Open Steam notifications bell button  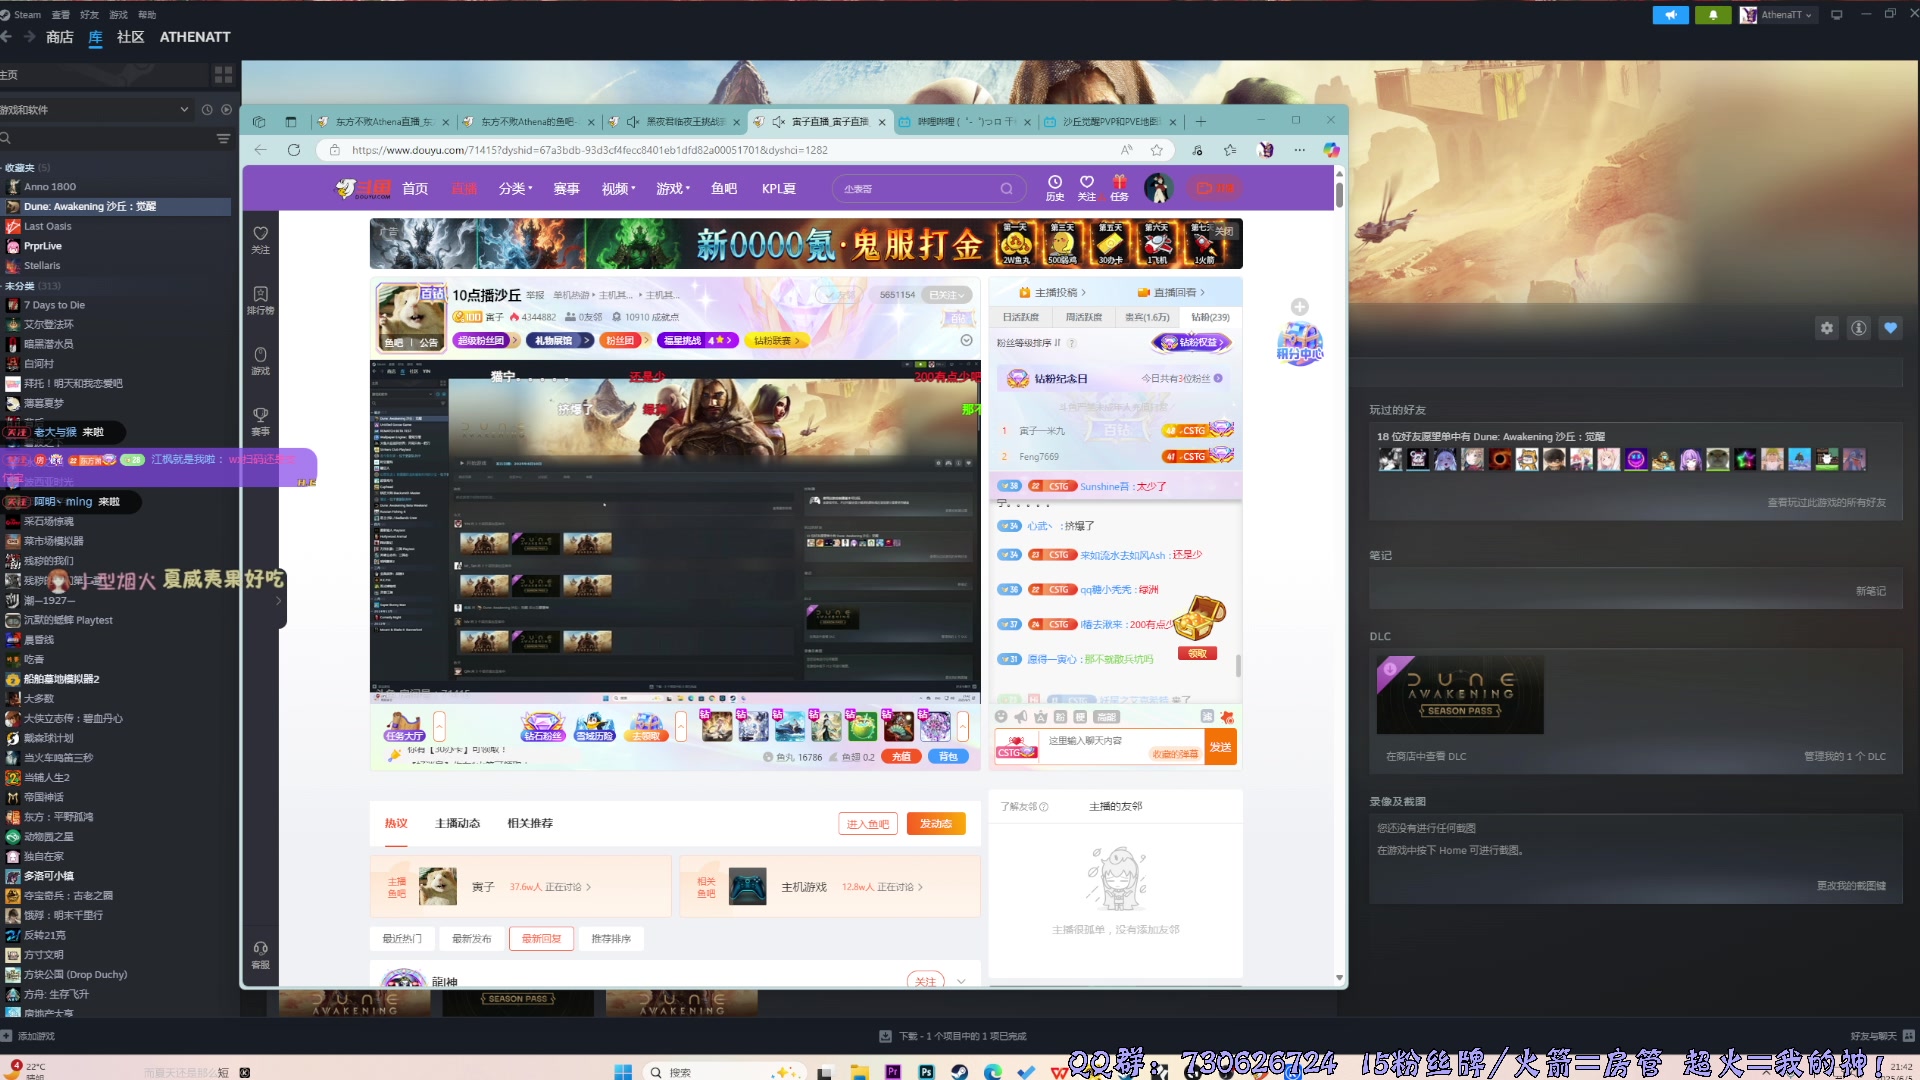coord(1713,15)
